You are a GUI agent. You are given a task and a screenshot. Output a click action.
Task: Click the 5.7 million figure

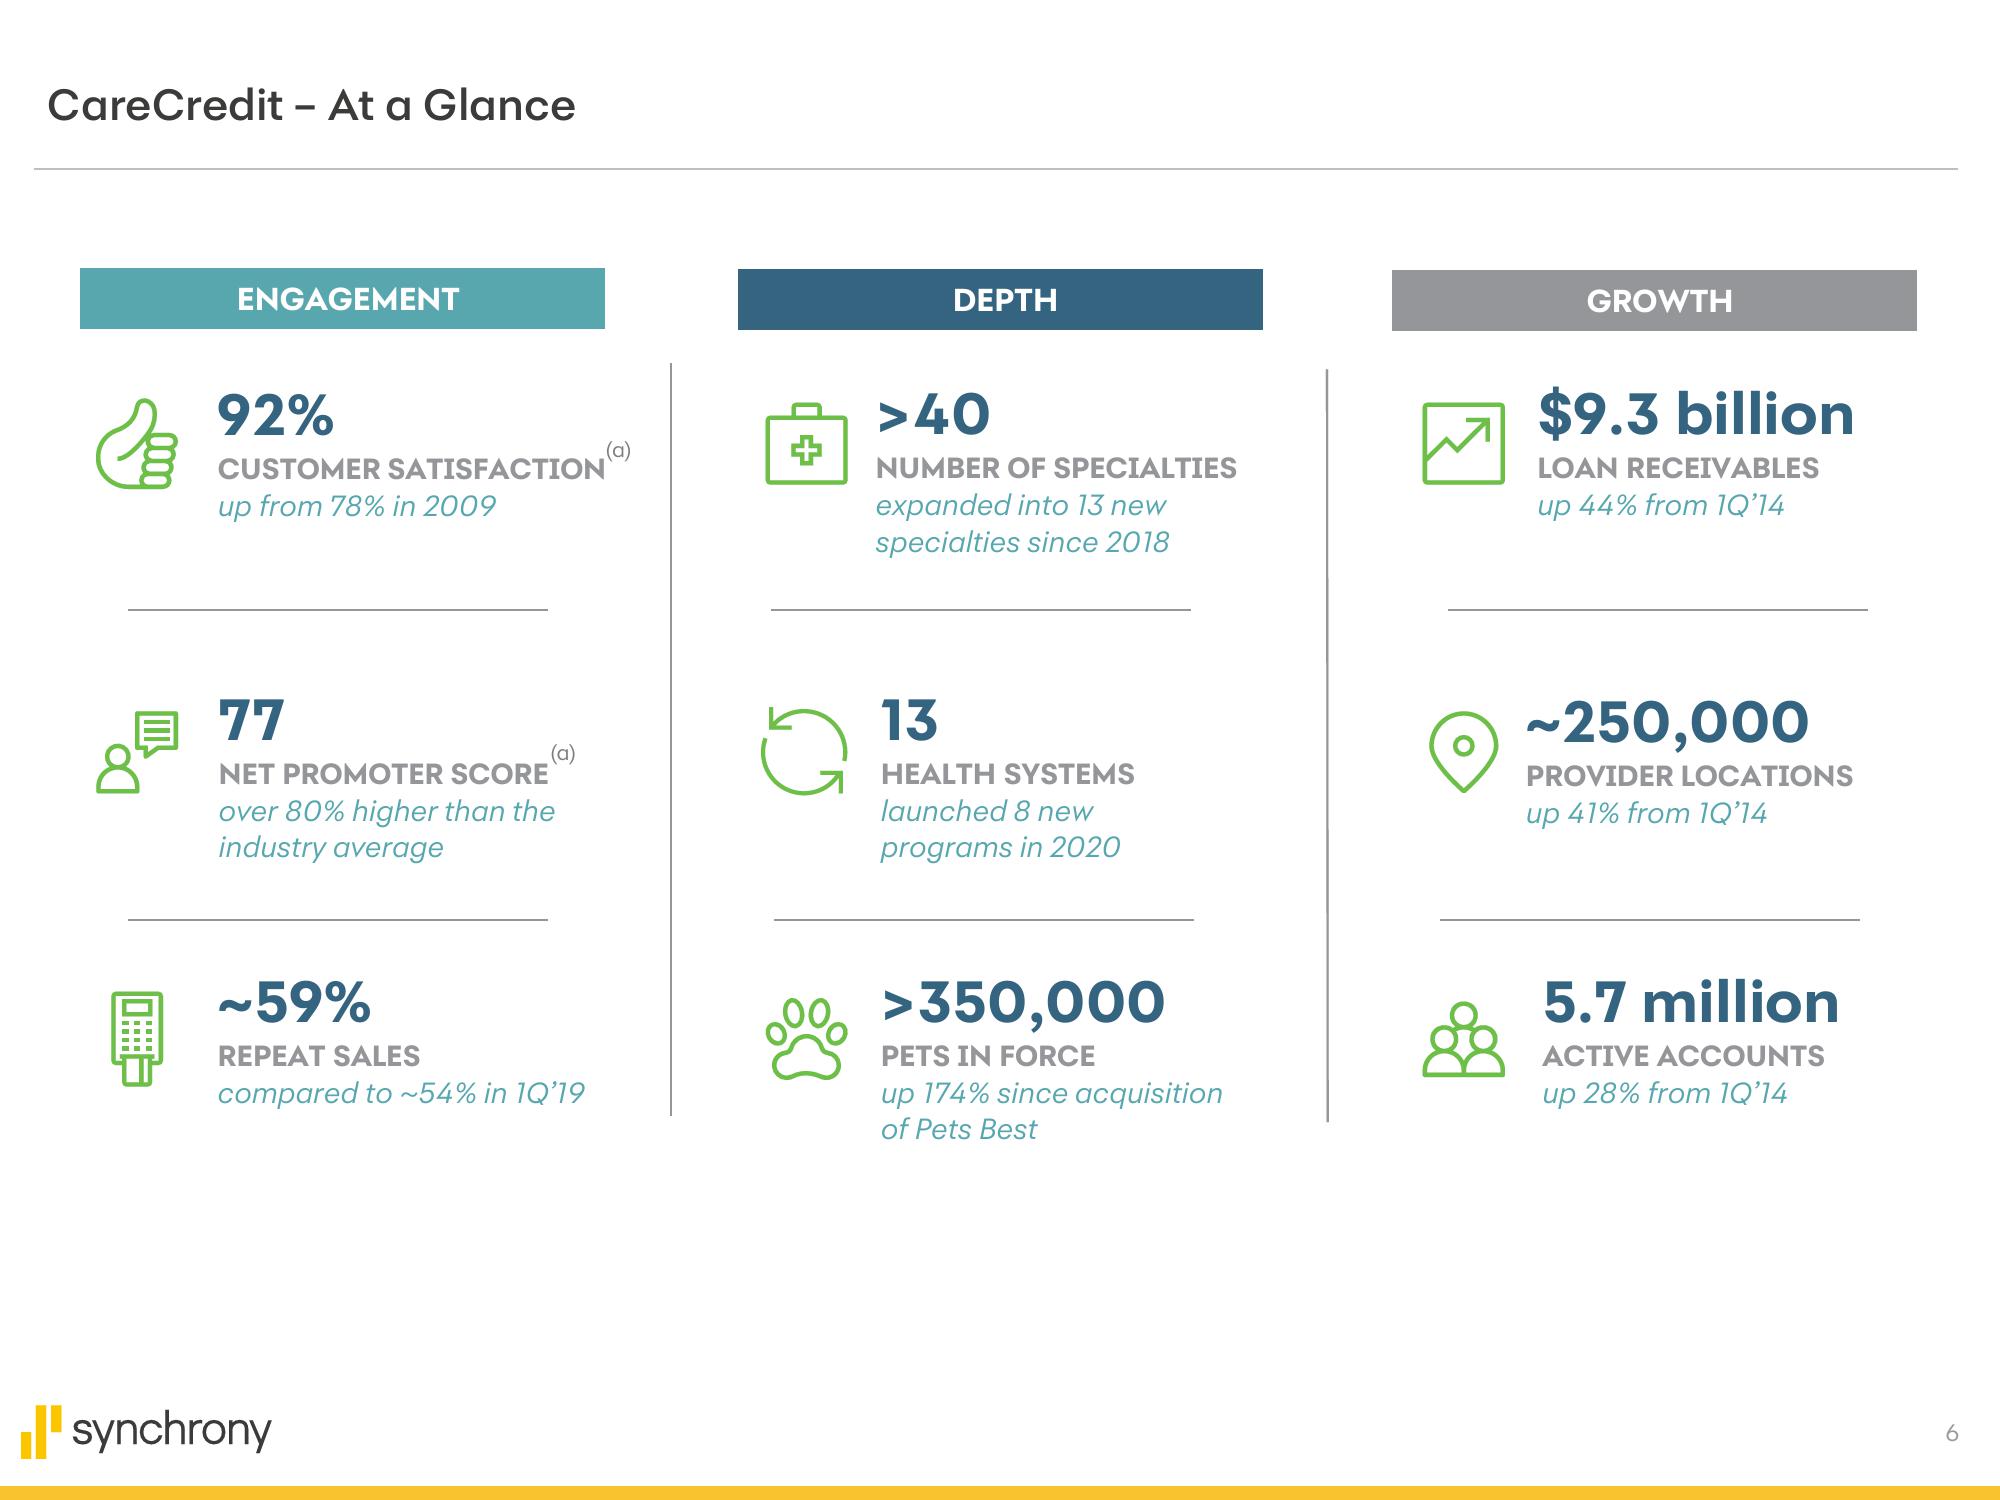click(1691, 1003)
